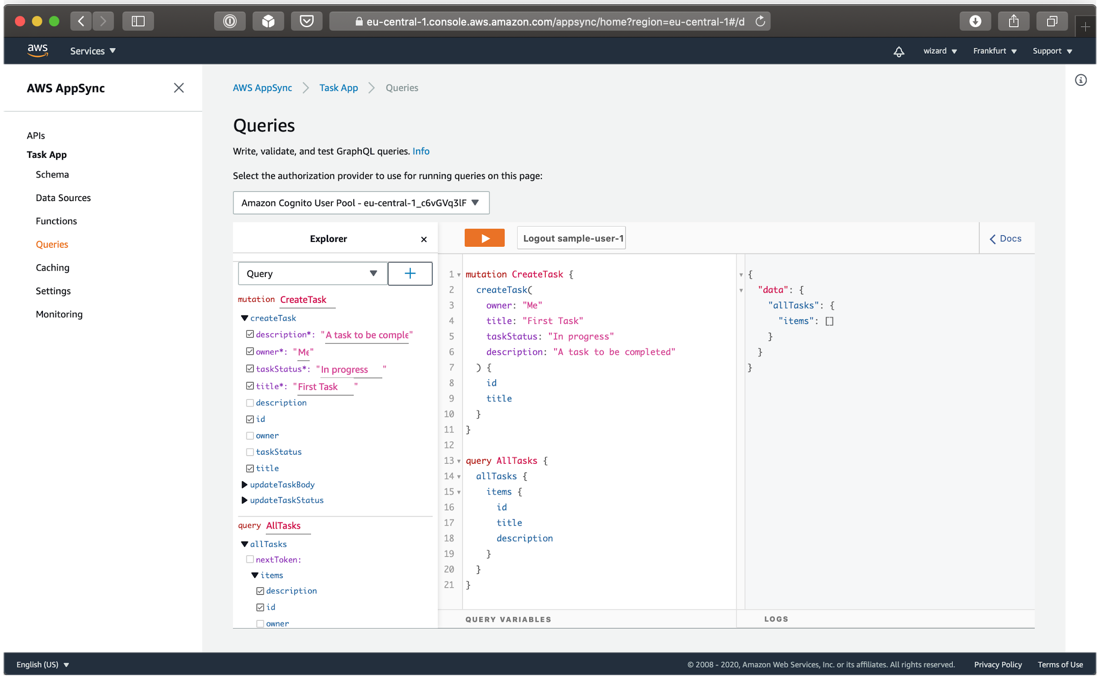Show the browser downloads
This screenshot has height=682, width=1101.
tap(975, 21)
